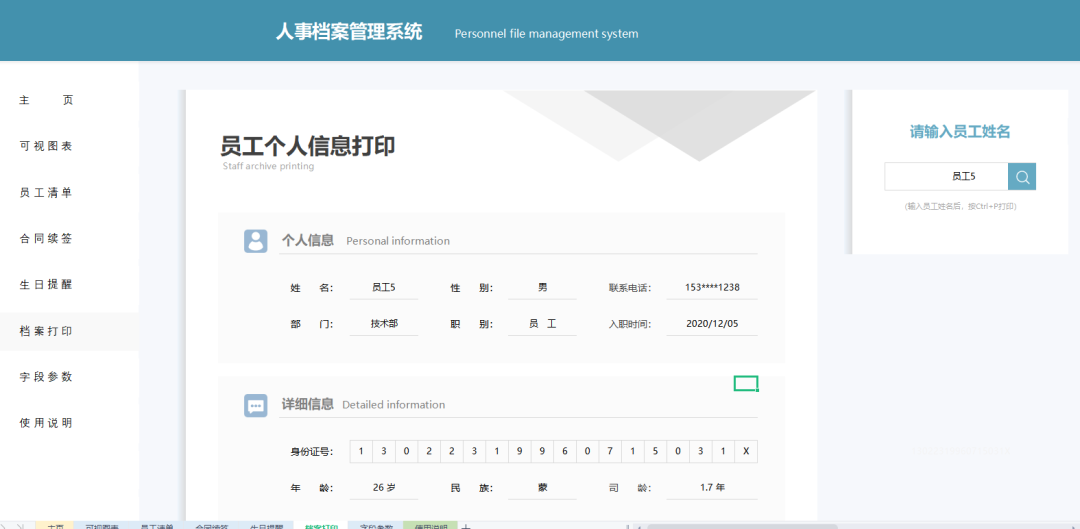The image size is (1080, 529).
Task: Click the 身份证号 label
Action: 312,453
